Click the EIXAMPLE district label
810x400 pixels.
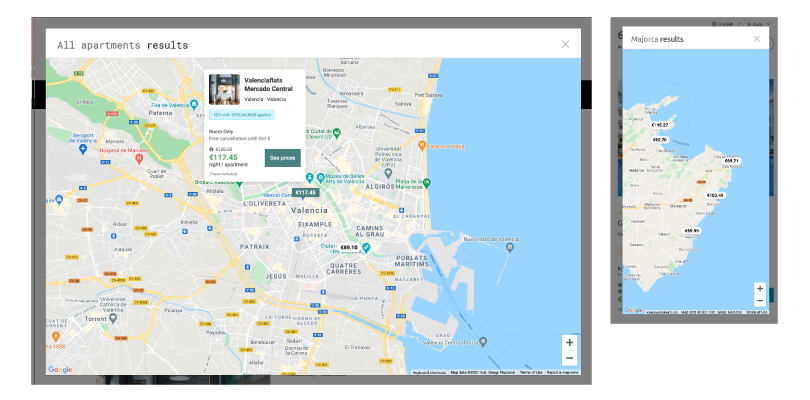pyautogui.click(x=315, y=225)
